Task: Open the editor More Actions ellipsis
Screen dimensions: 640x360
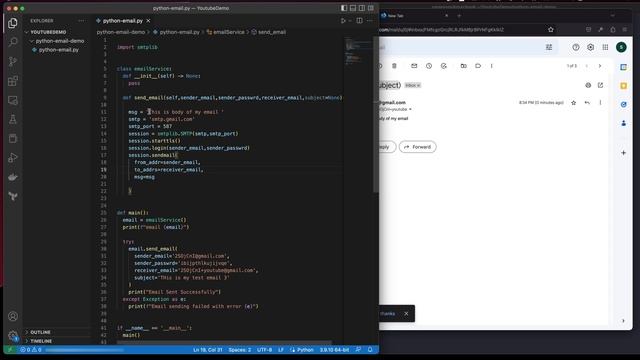Action: click(369, 21)
